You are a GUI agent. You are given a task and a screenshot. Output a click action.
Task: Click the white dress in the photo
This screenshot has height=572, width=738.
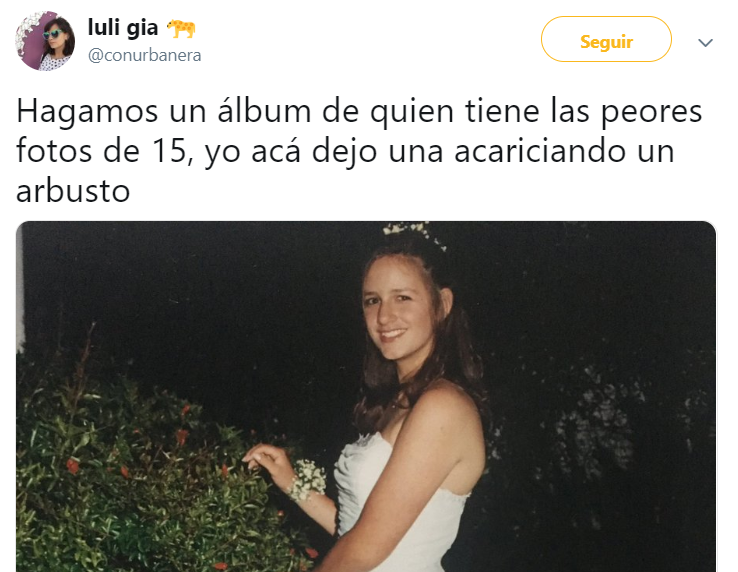tap(400, 506)
